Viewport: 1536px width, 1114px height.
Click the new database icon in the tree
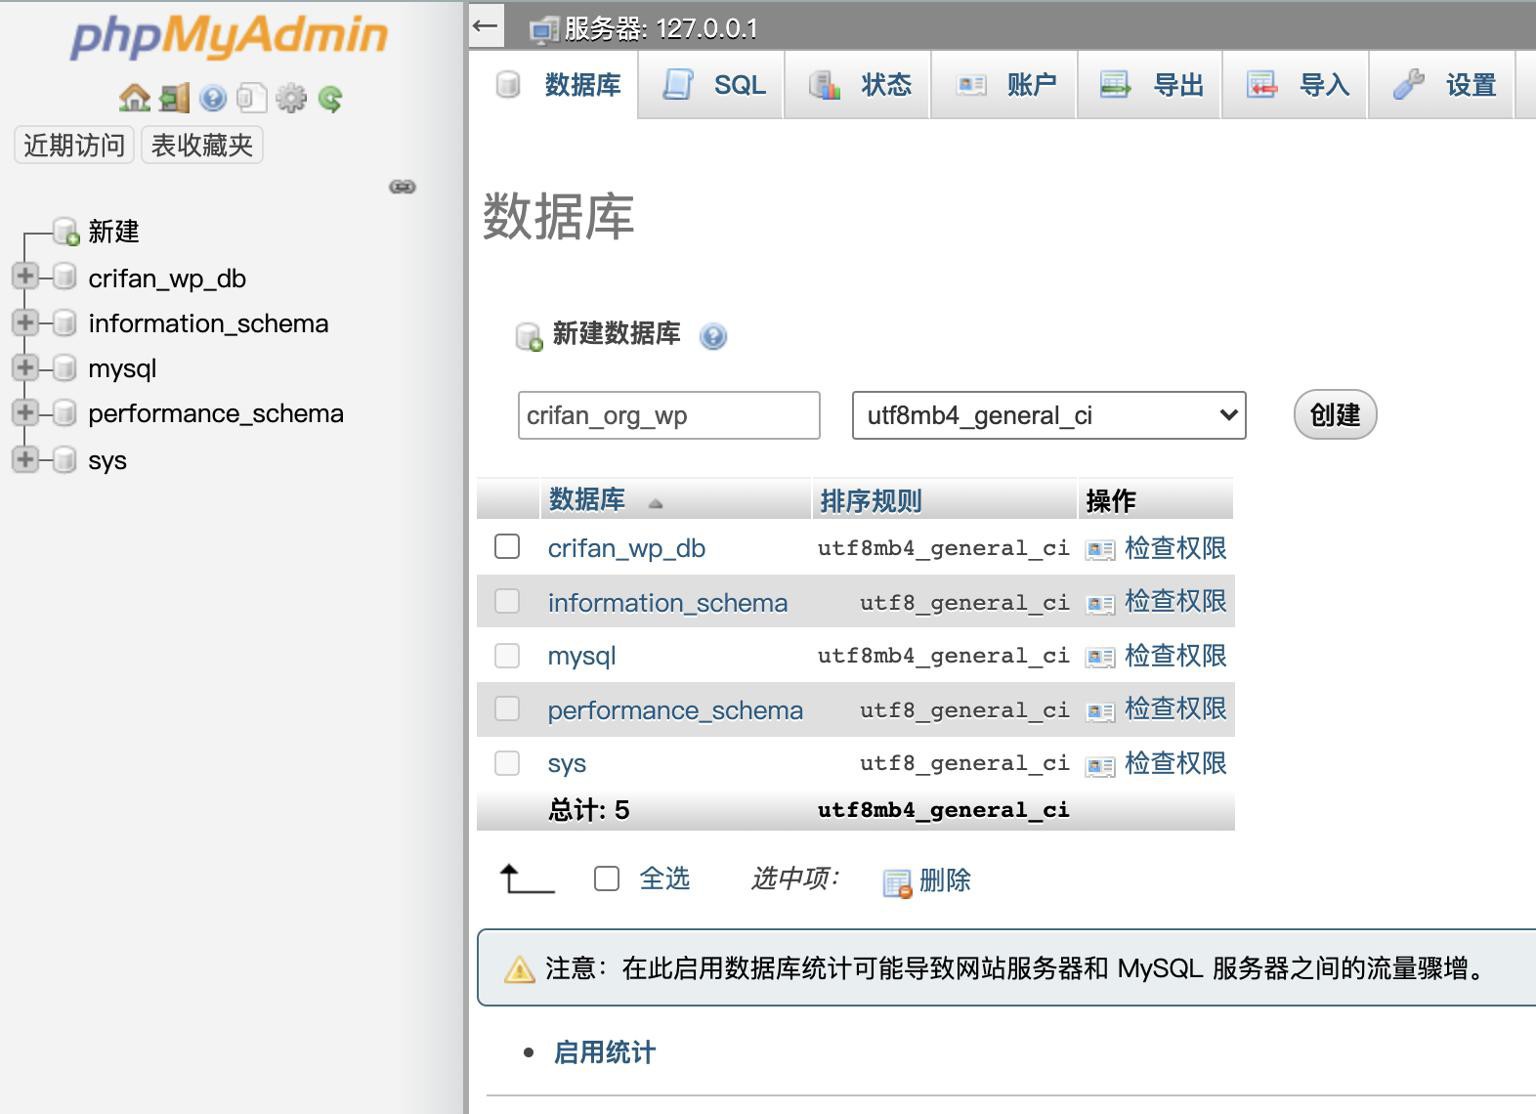[x=66, y=231]
